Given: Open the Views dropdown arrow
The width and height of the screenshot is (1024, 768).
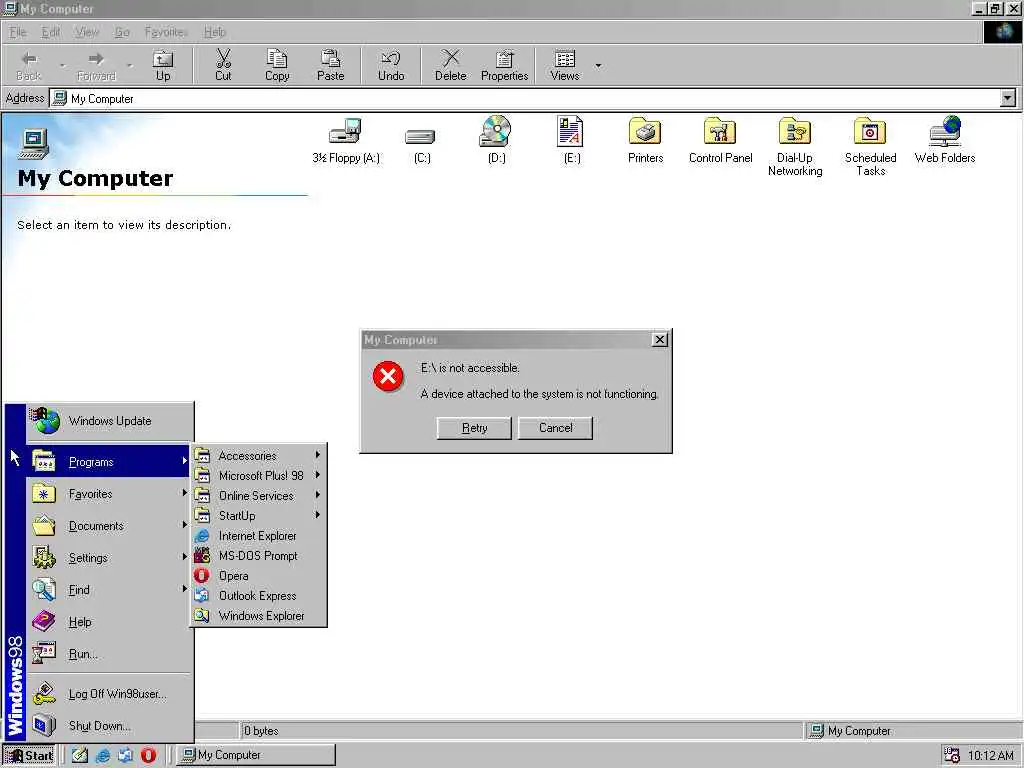Looking at the screenshot, I should point(598,65).
